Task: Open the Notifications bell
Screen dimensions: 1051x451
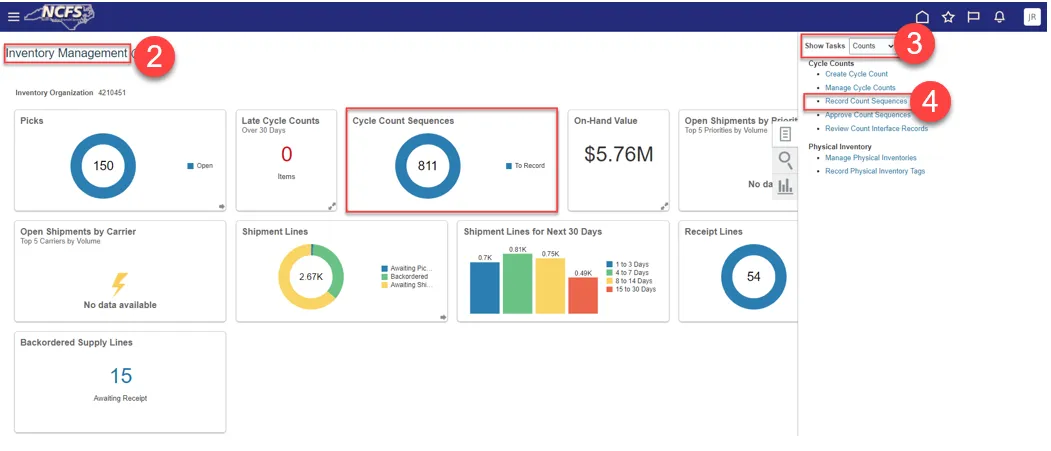Action: pyautogui.click(x=999, y=17)
